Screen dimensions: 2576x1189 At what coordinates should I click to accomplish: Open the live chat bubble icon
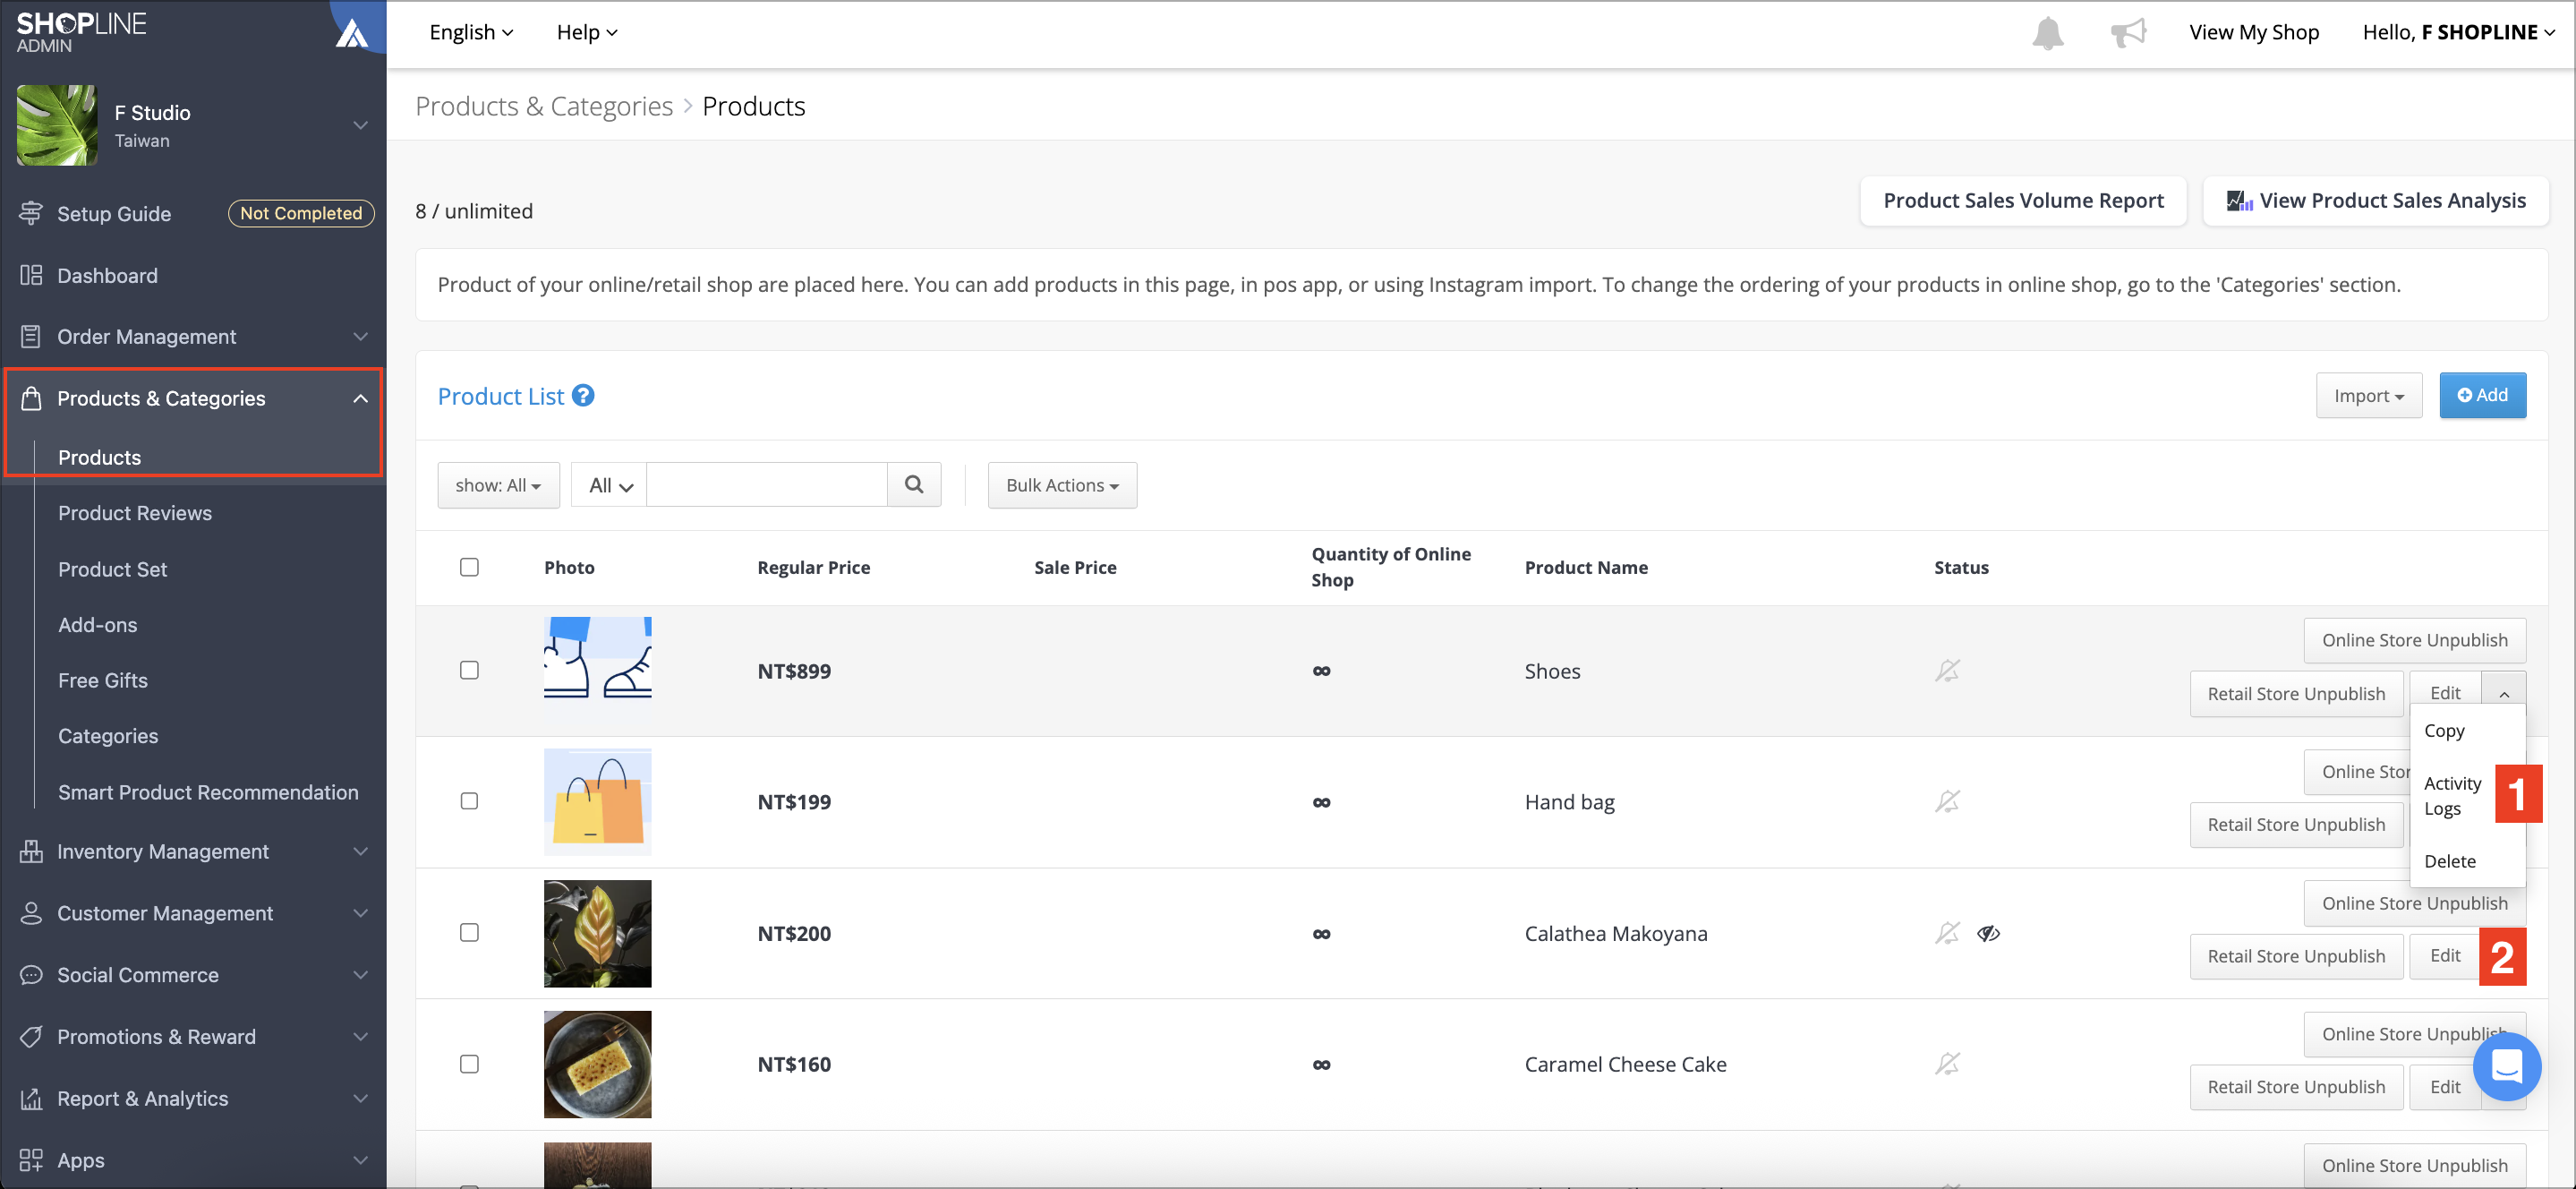point(2506,1066)
